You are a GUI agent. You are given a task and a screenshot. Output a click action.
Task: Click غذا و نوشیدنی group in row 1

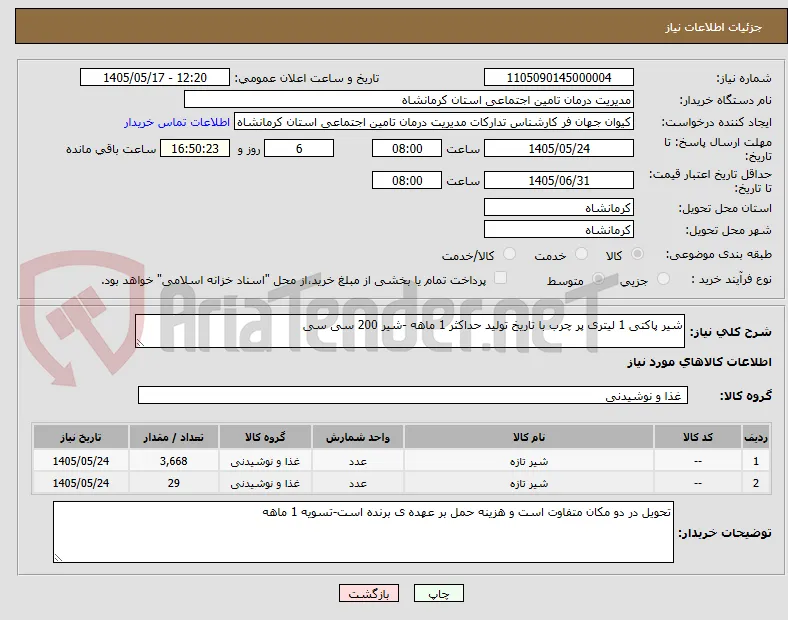point(265,461)
